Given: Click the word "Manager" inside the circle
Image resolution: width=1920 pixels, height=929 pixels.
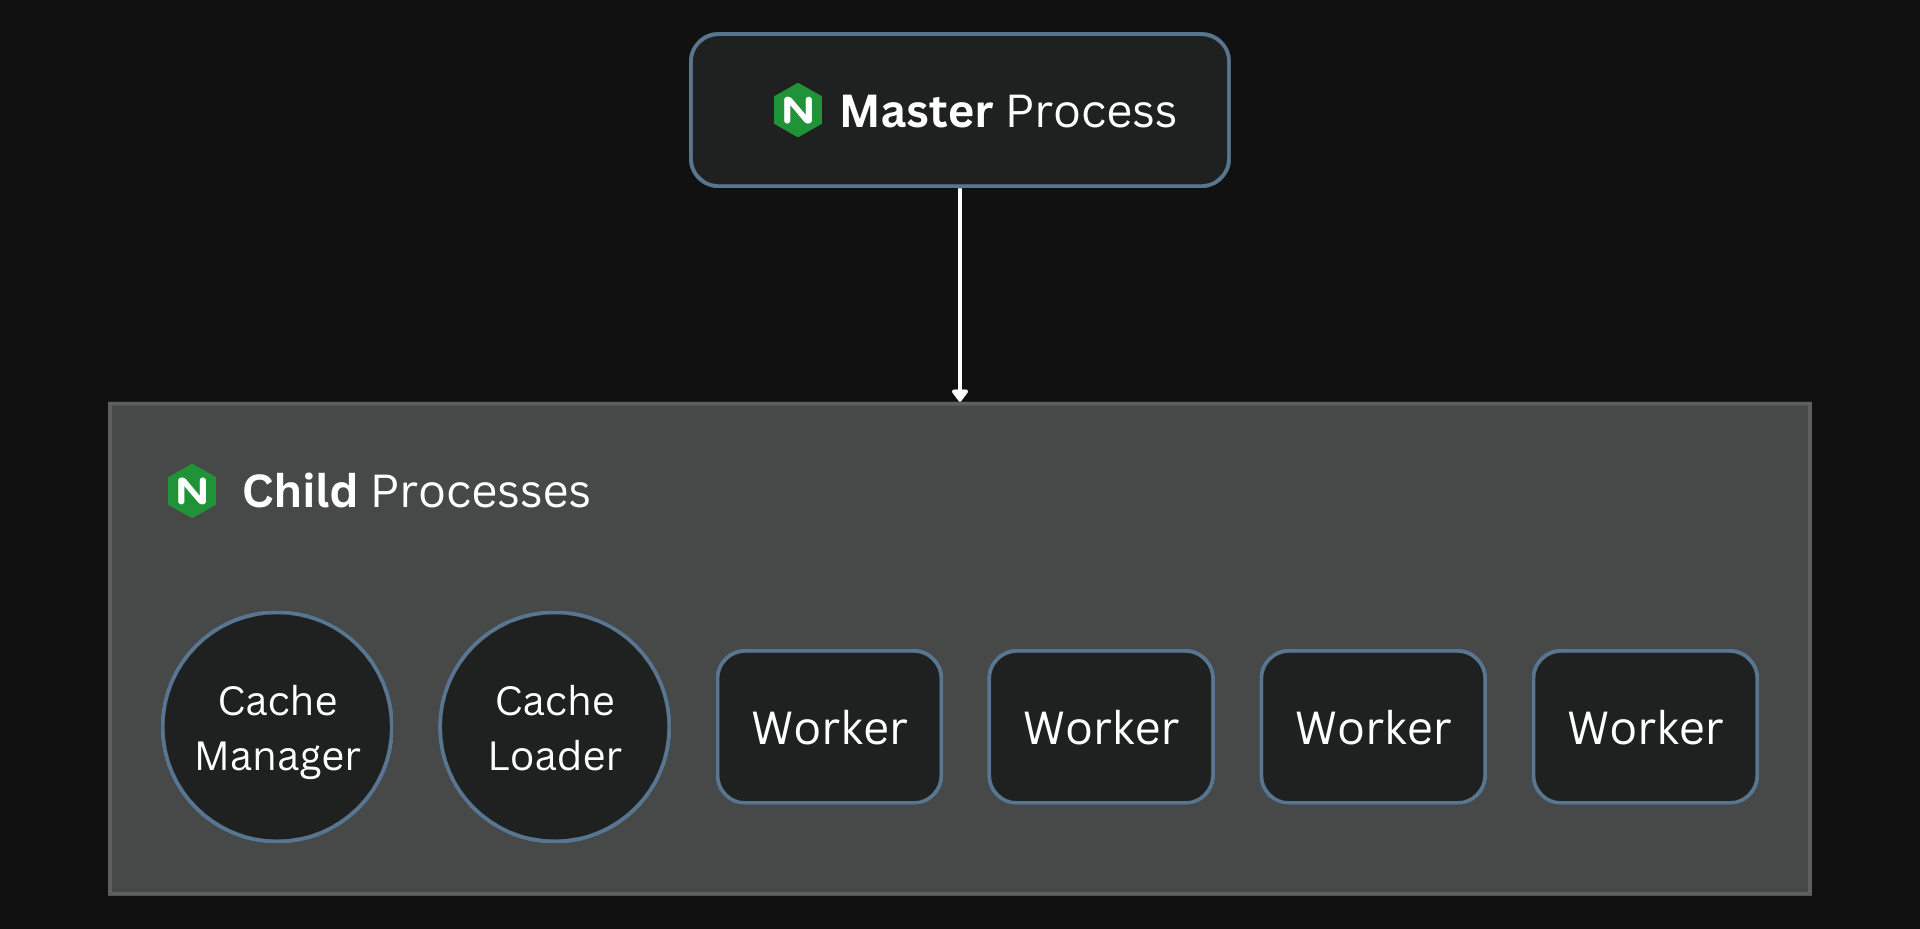Looking at the screenshot, I should click(277, 757).
